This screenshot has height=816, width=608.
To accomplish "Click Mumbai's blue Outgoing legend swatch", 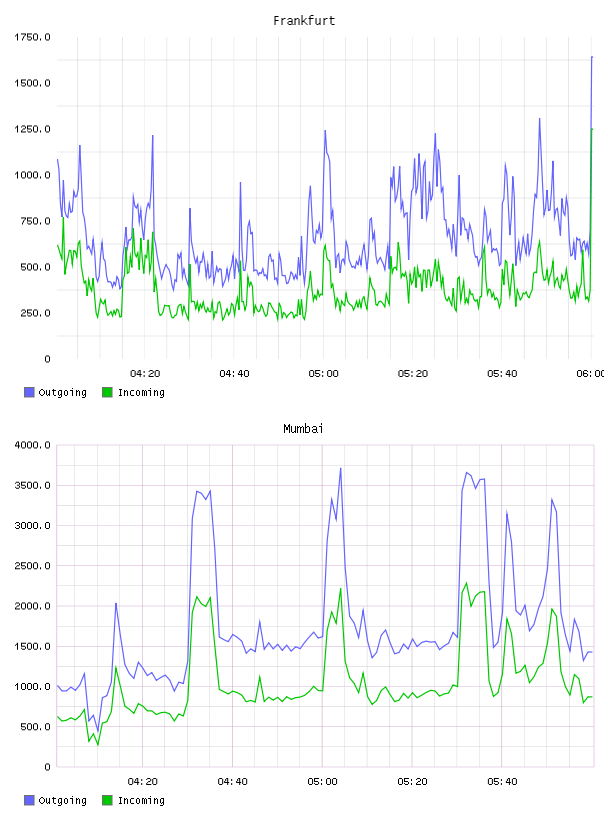I will [29, 800].
